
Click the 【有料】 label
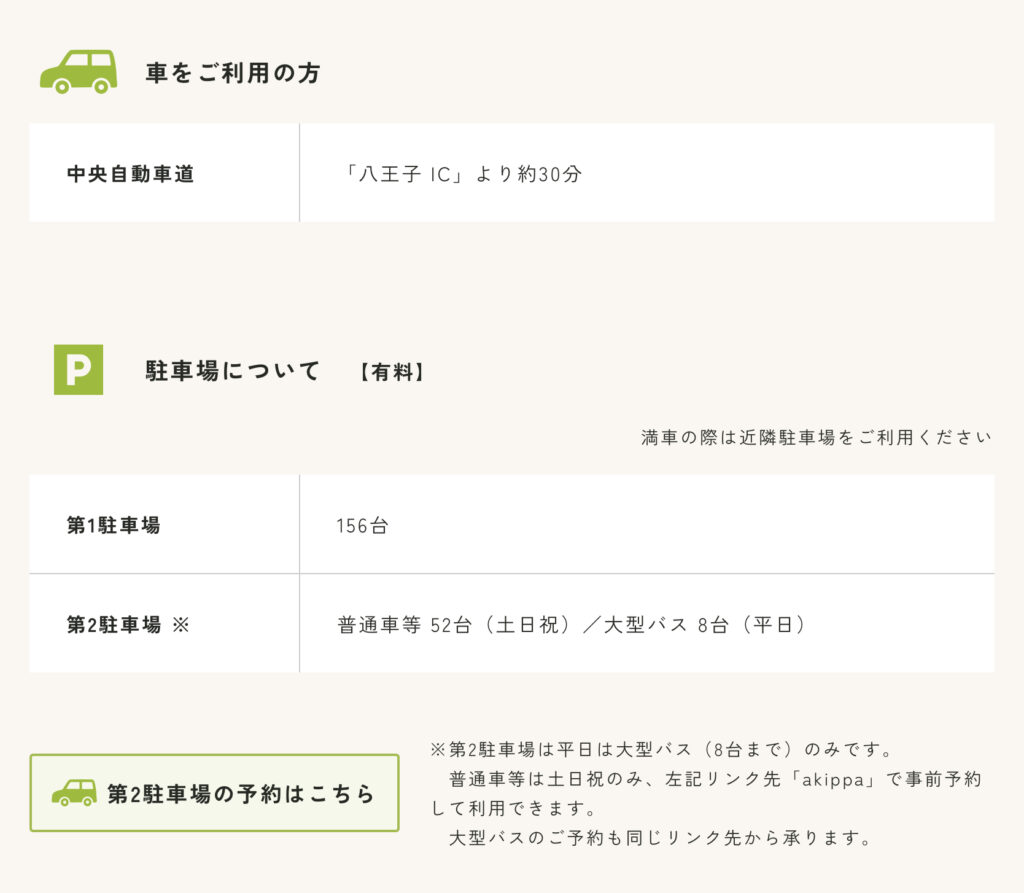pos(392,372)
